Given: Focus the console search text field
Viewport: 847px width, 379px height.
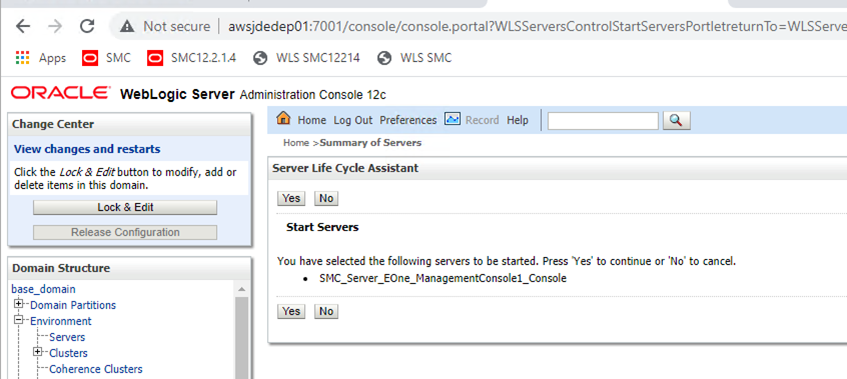Looking at the screenshot, I should 603,120.
